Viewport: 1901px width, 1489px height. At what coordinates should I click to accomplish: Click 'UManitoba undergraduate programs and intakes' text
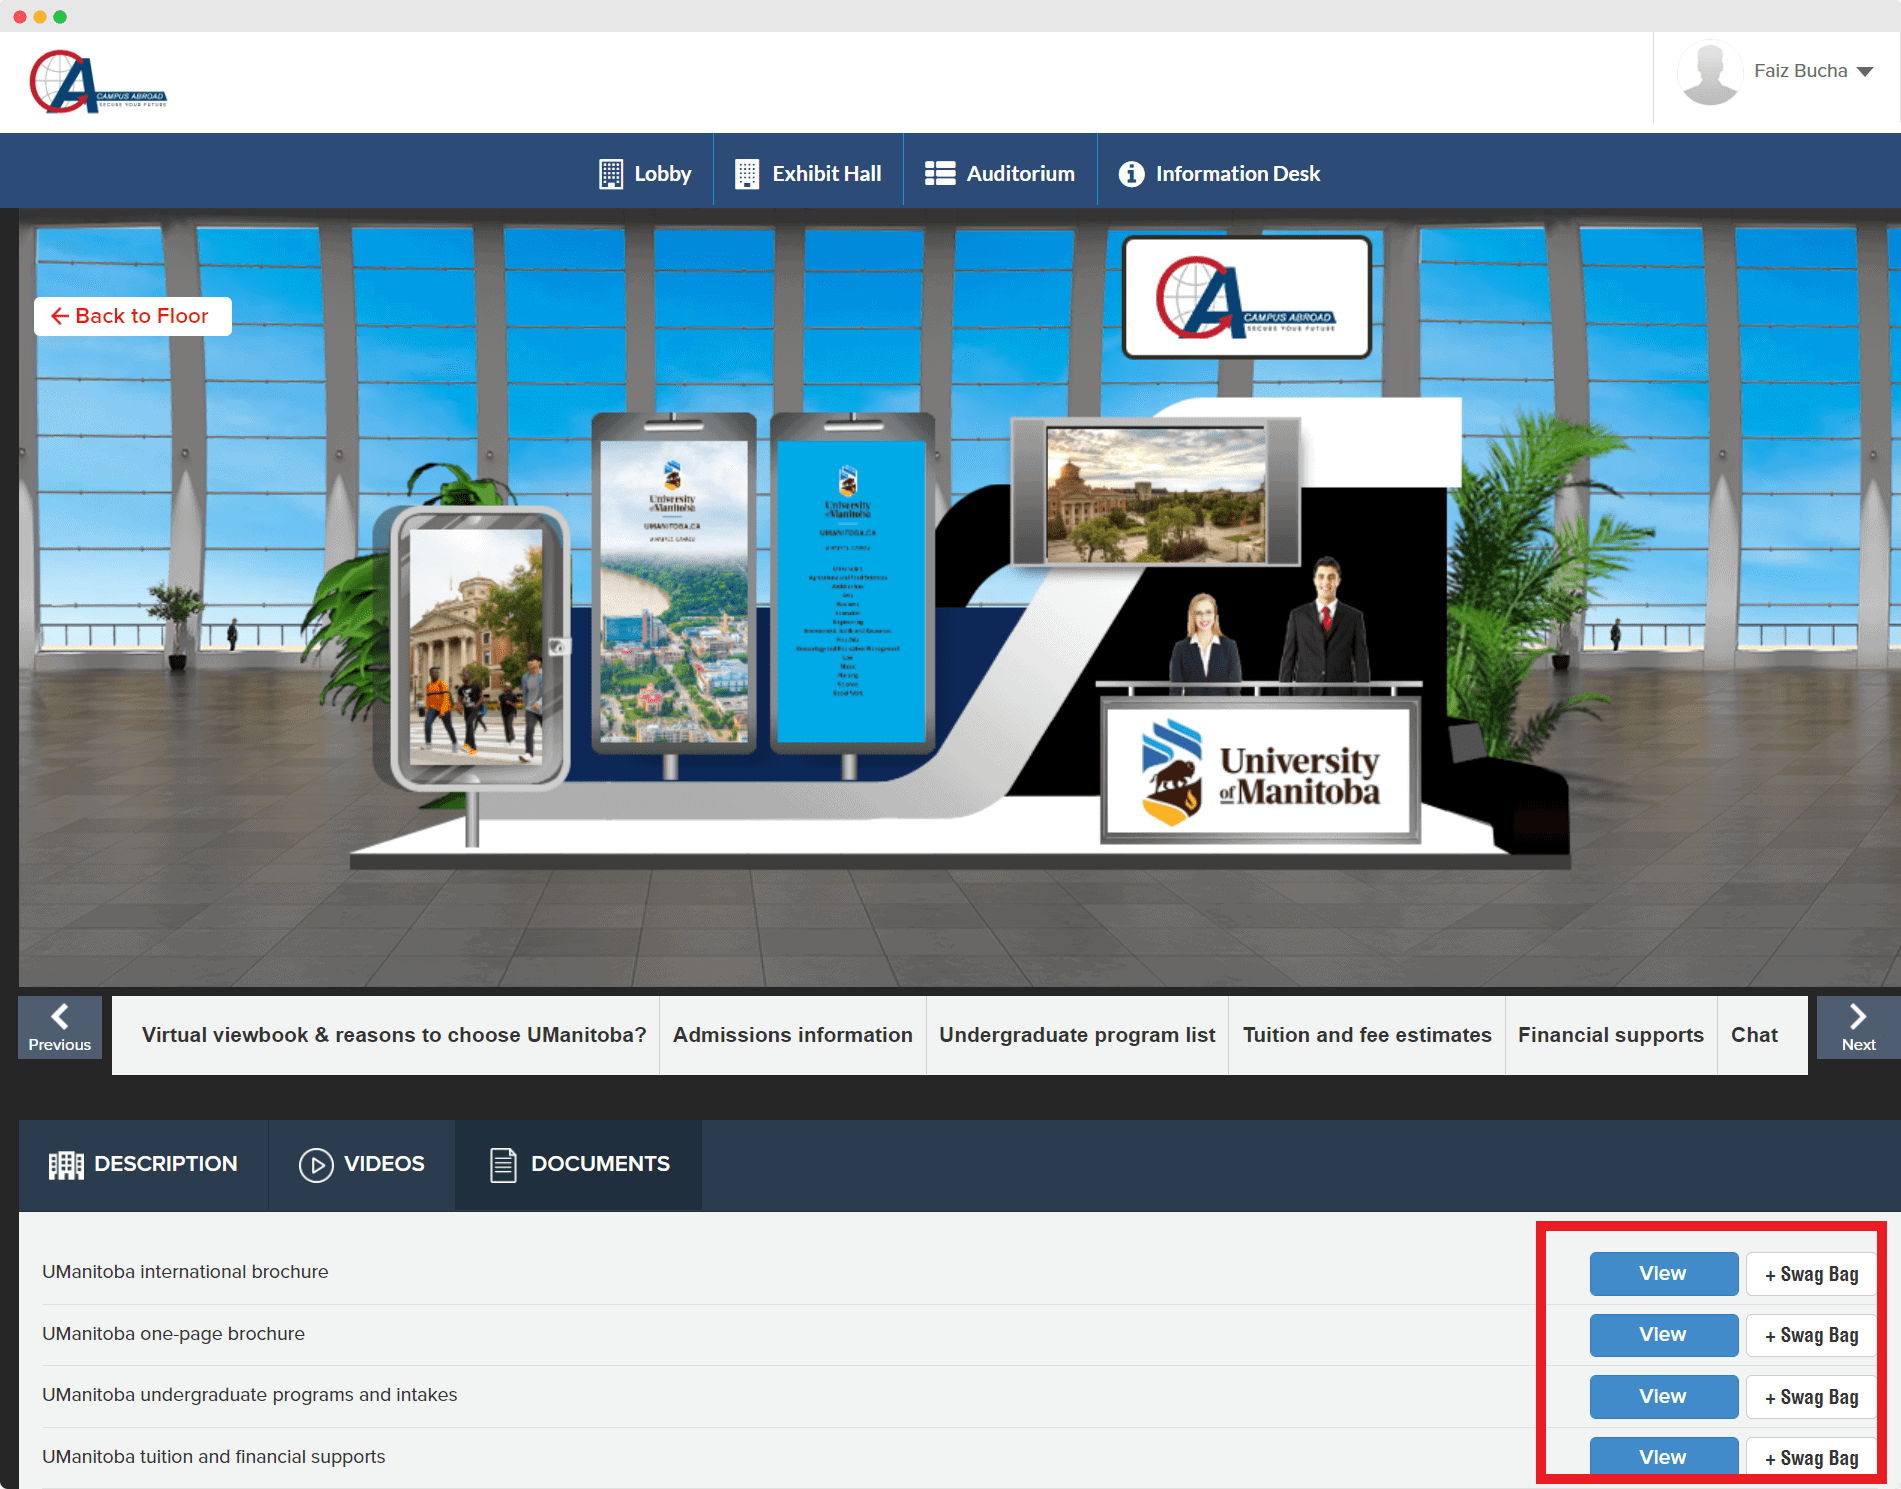pos(249,1395)
